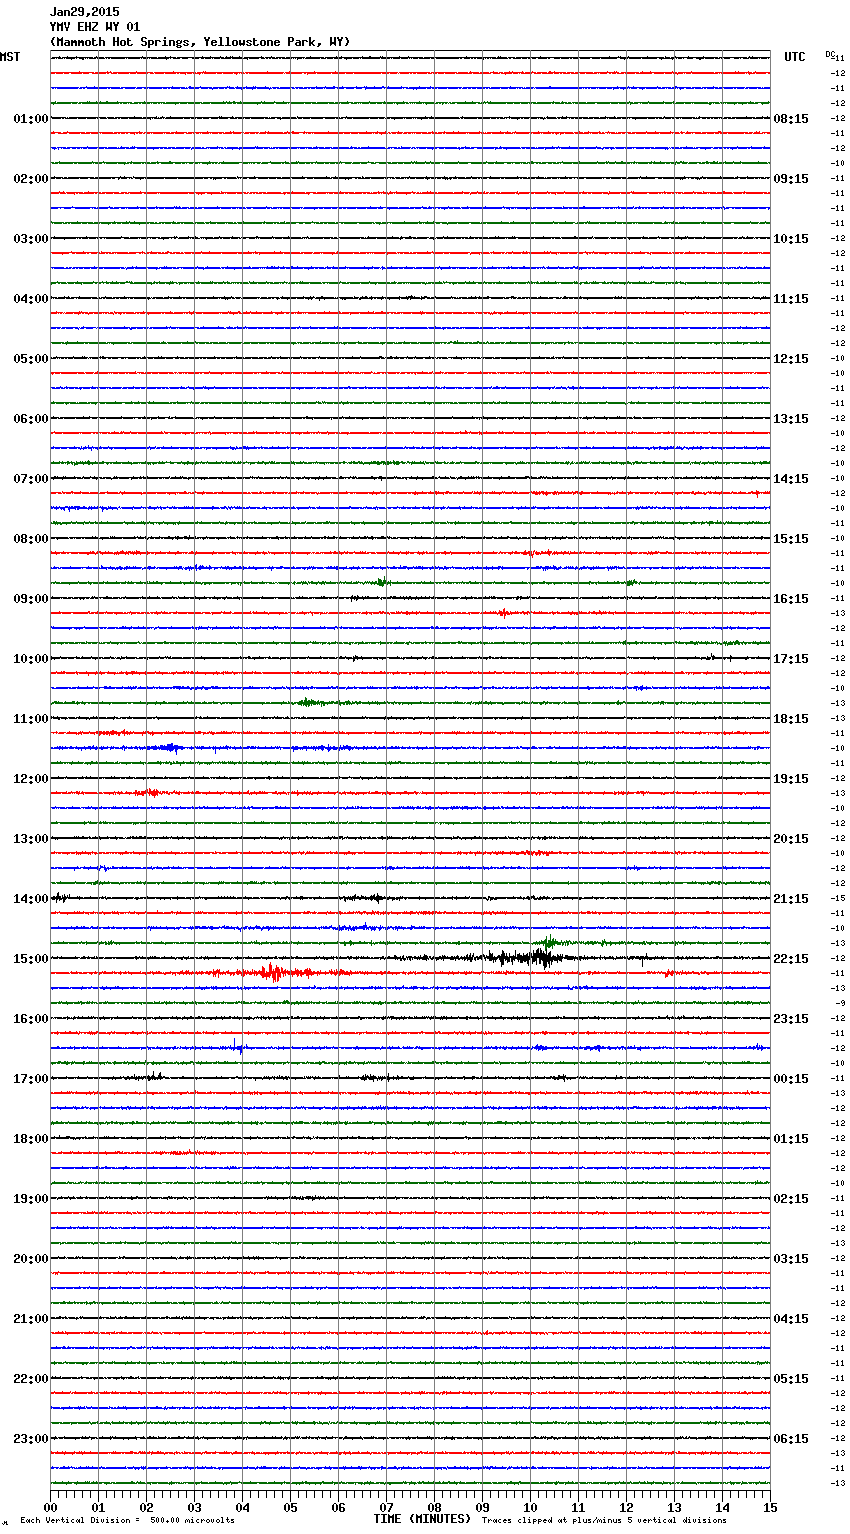The width and height of the screenshot is (850, 1534).
Task: Click the 12:15 UTC time label
Action: point(791,359)
